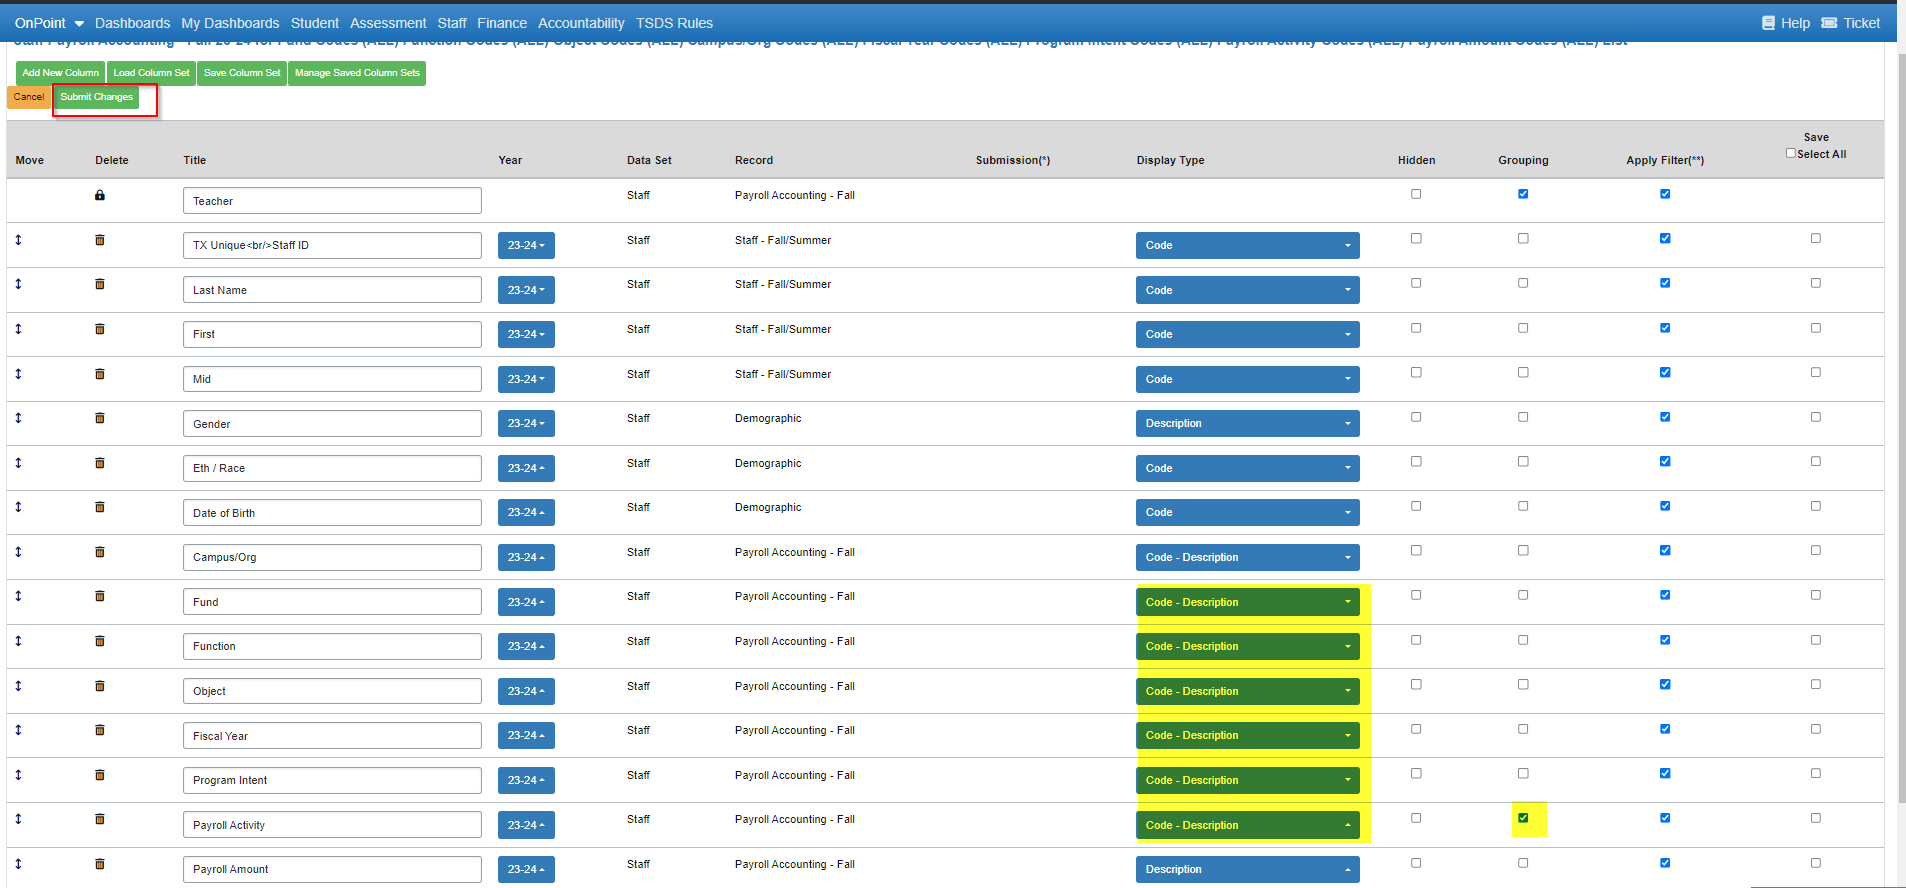Check Hidden for Gender row
Image resolution: width=1906 pixels, height=888 pixels.
pyautogui.click(x=1416, y=417)
